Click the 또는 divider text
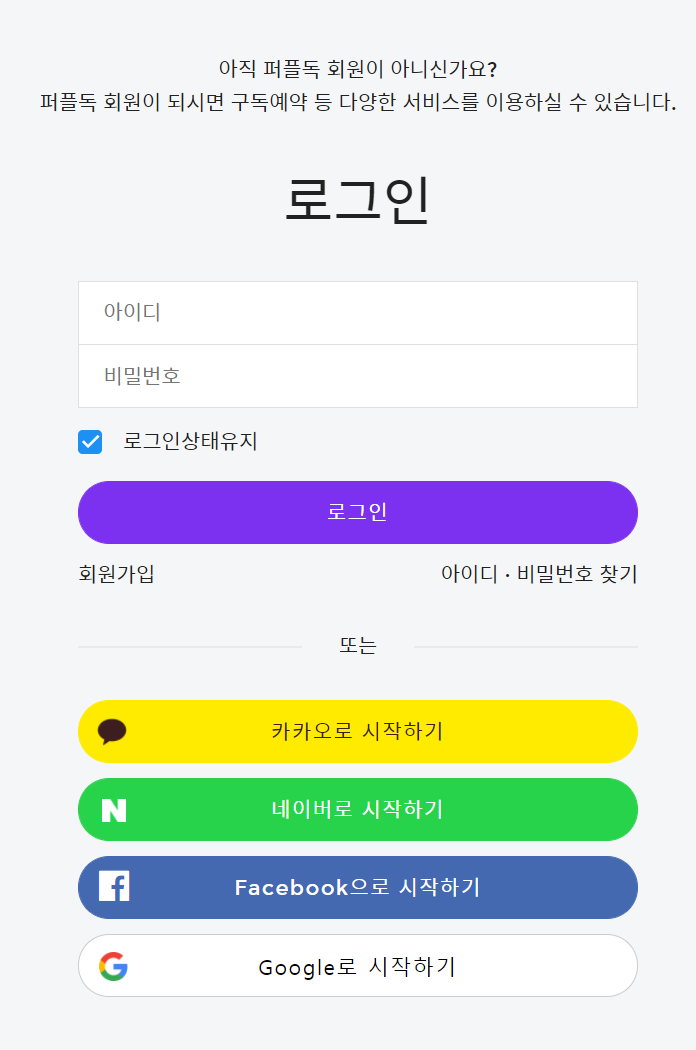The height and width of the screenshot is (1050, 696). tap(357, 646)
